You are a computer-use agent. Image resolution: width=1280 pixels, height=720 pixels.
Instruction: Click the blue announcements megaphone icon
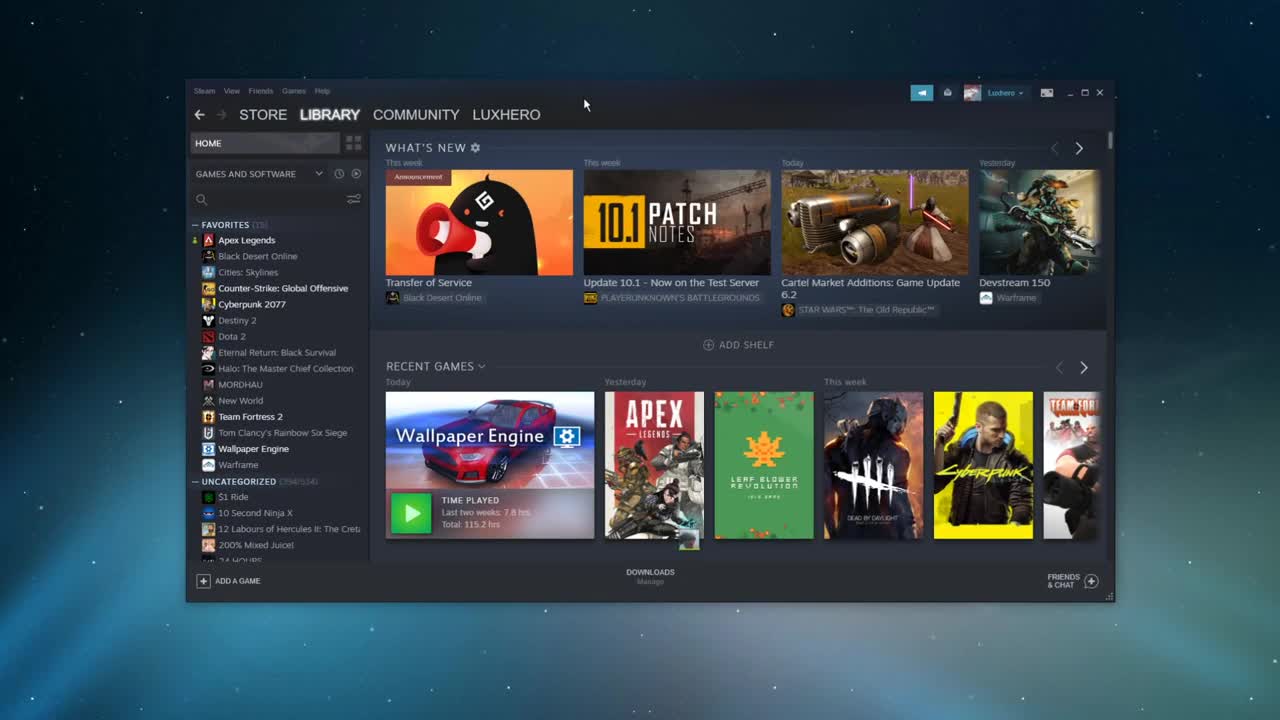click(x=921, y=93)
